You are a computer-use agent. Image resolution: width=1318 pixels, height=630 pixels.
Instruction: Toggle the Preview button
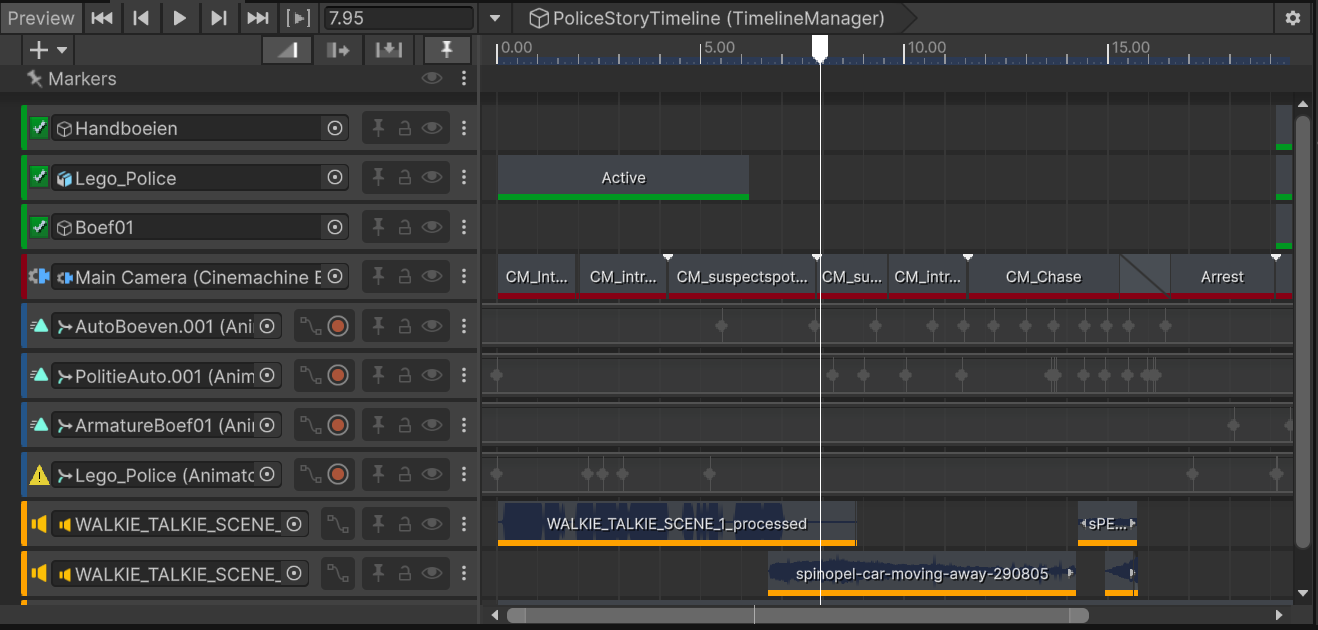pos(41,18)
